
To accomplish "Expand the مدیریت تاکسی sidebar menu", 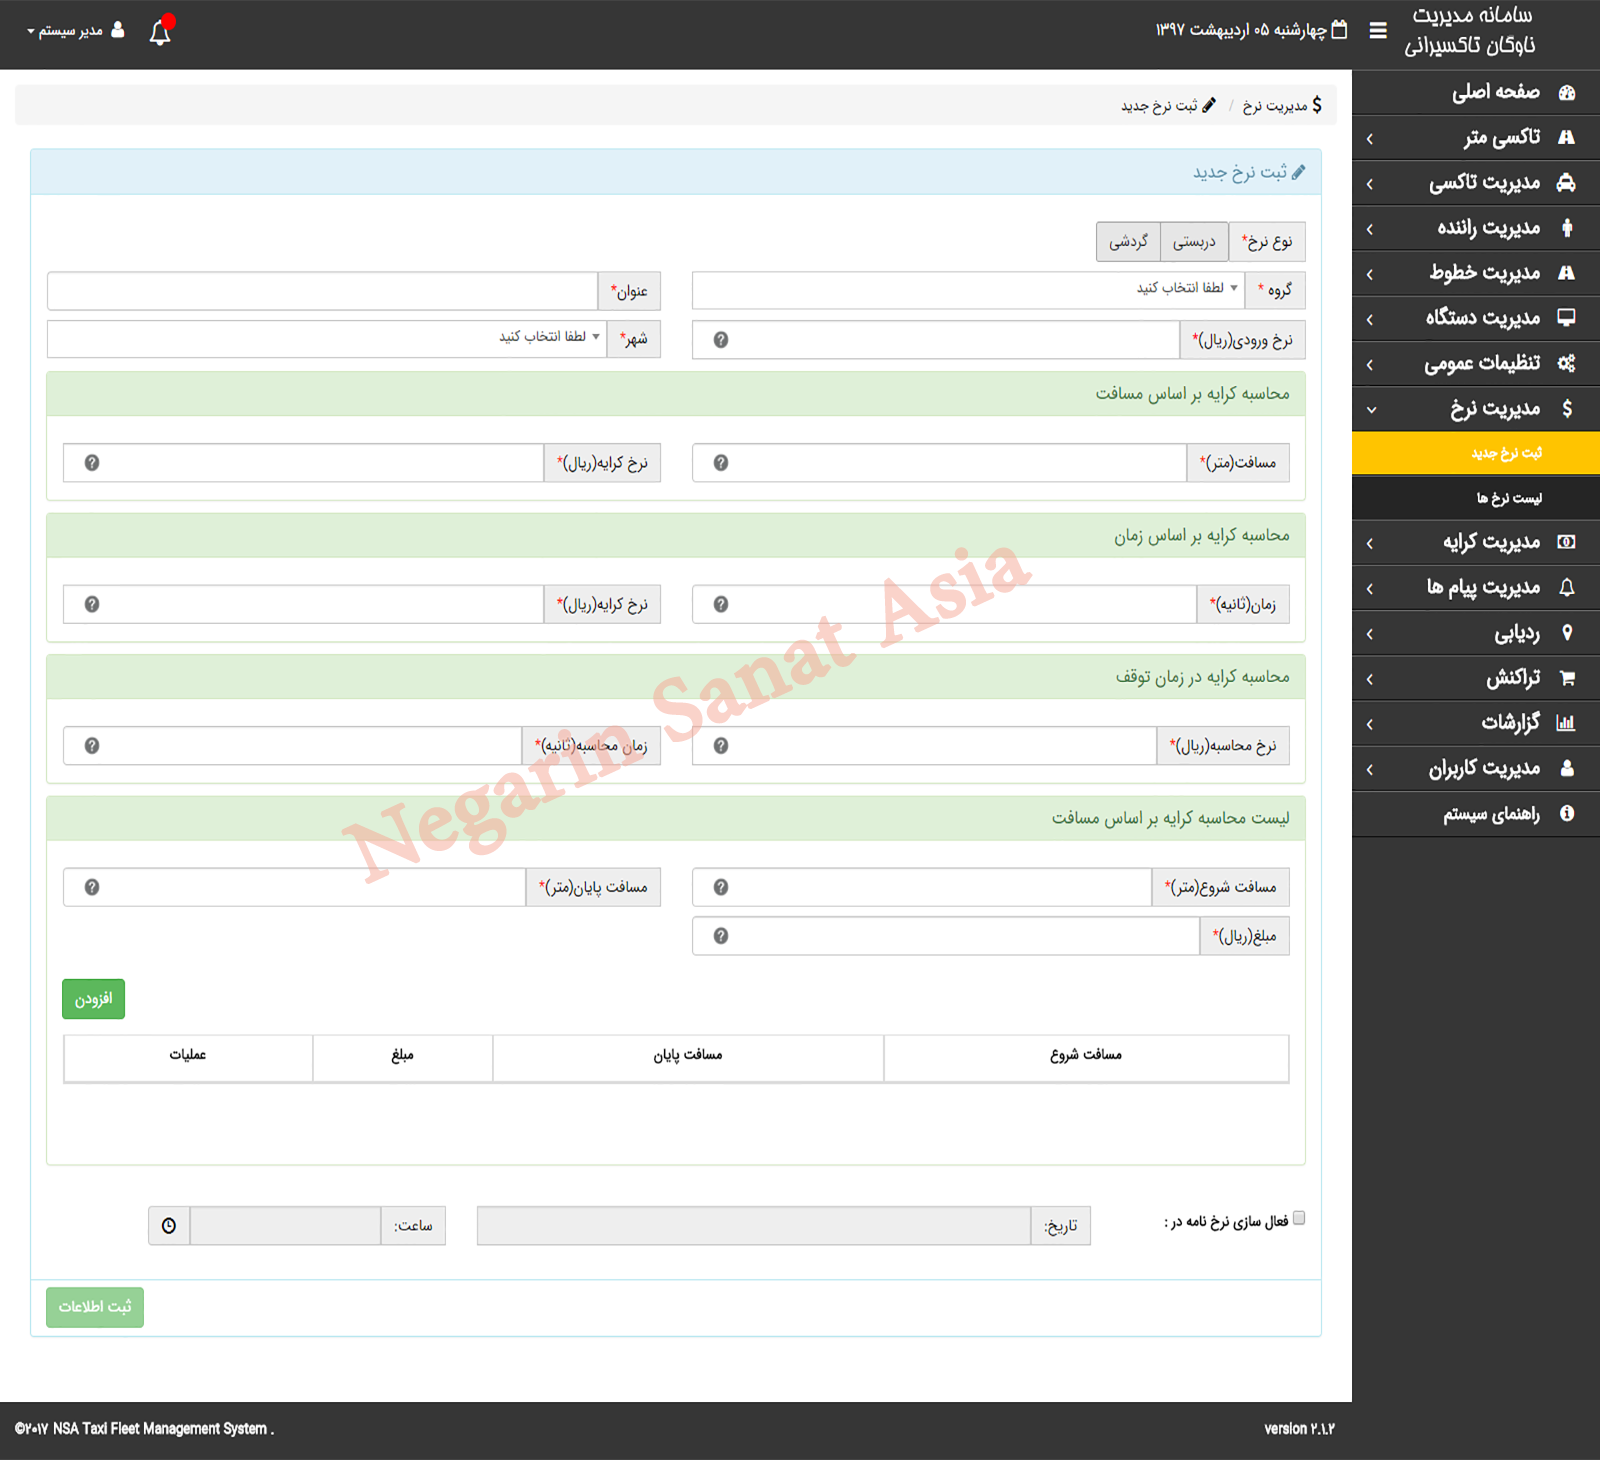I will click(x=1476, y=183).
